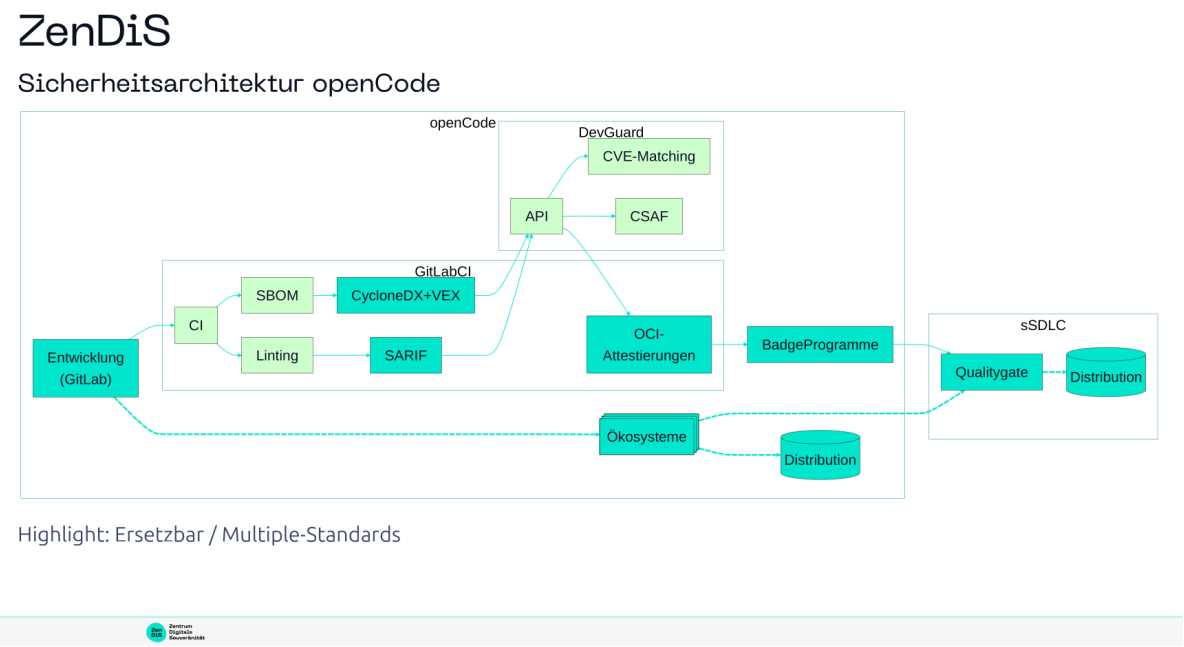
Task: Select the SBOM box
Action: (277, 296)
